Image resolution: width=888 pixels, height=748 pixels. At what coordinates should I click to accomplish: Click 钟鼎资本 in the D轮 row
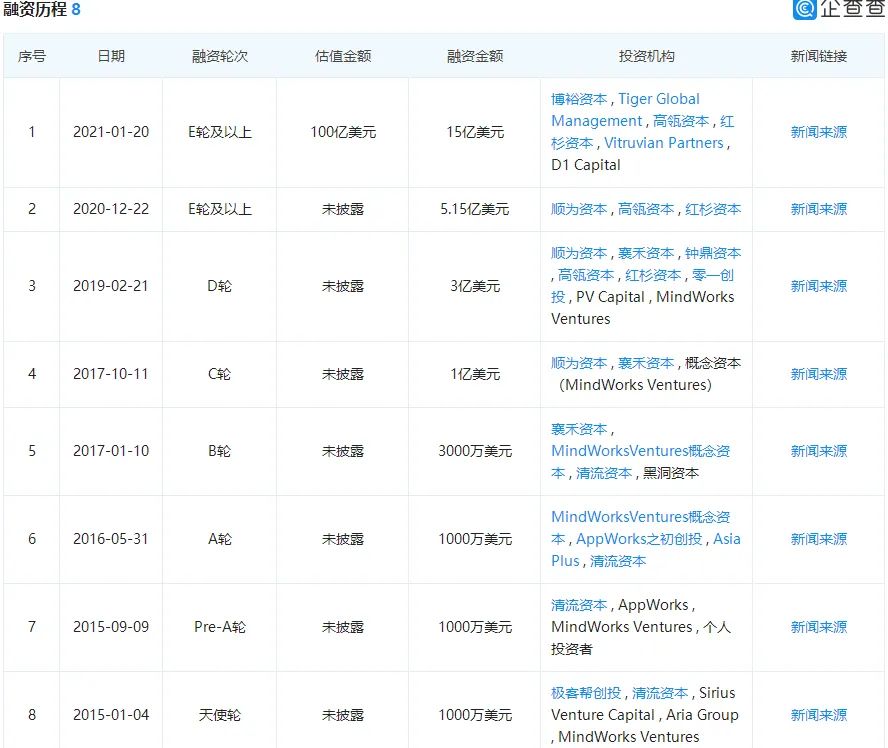(713, 253)
